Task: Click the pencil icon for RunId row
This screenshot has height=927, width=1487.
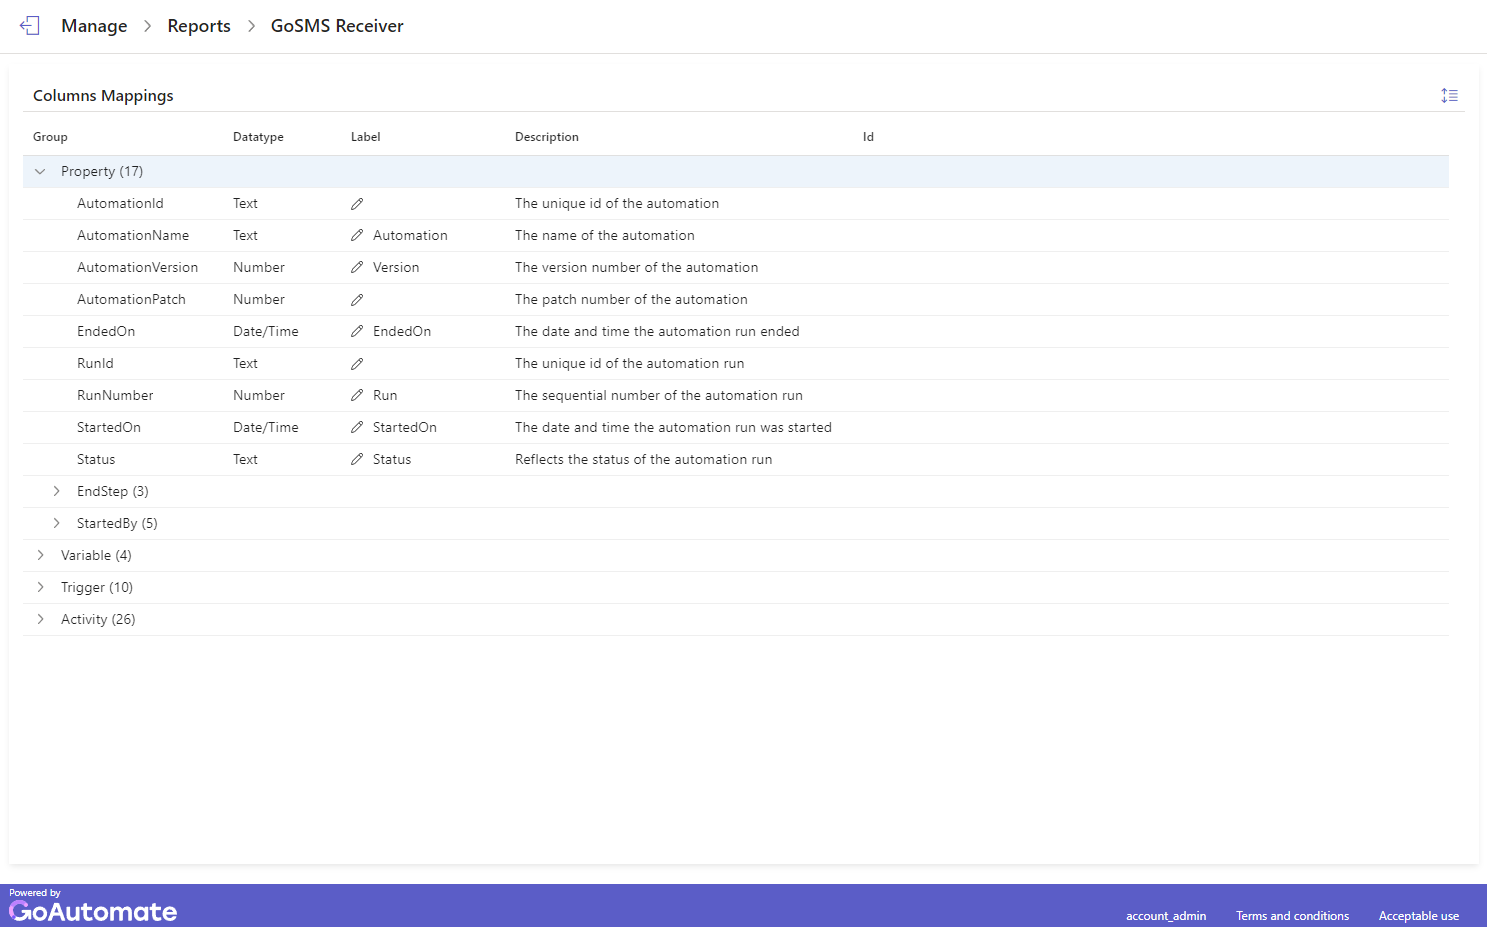Action: 357,364
